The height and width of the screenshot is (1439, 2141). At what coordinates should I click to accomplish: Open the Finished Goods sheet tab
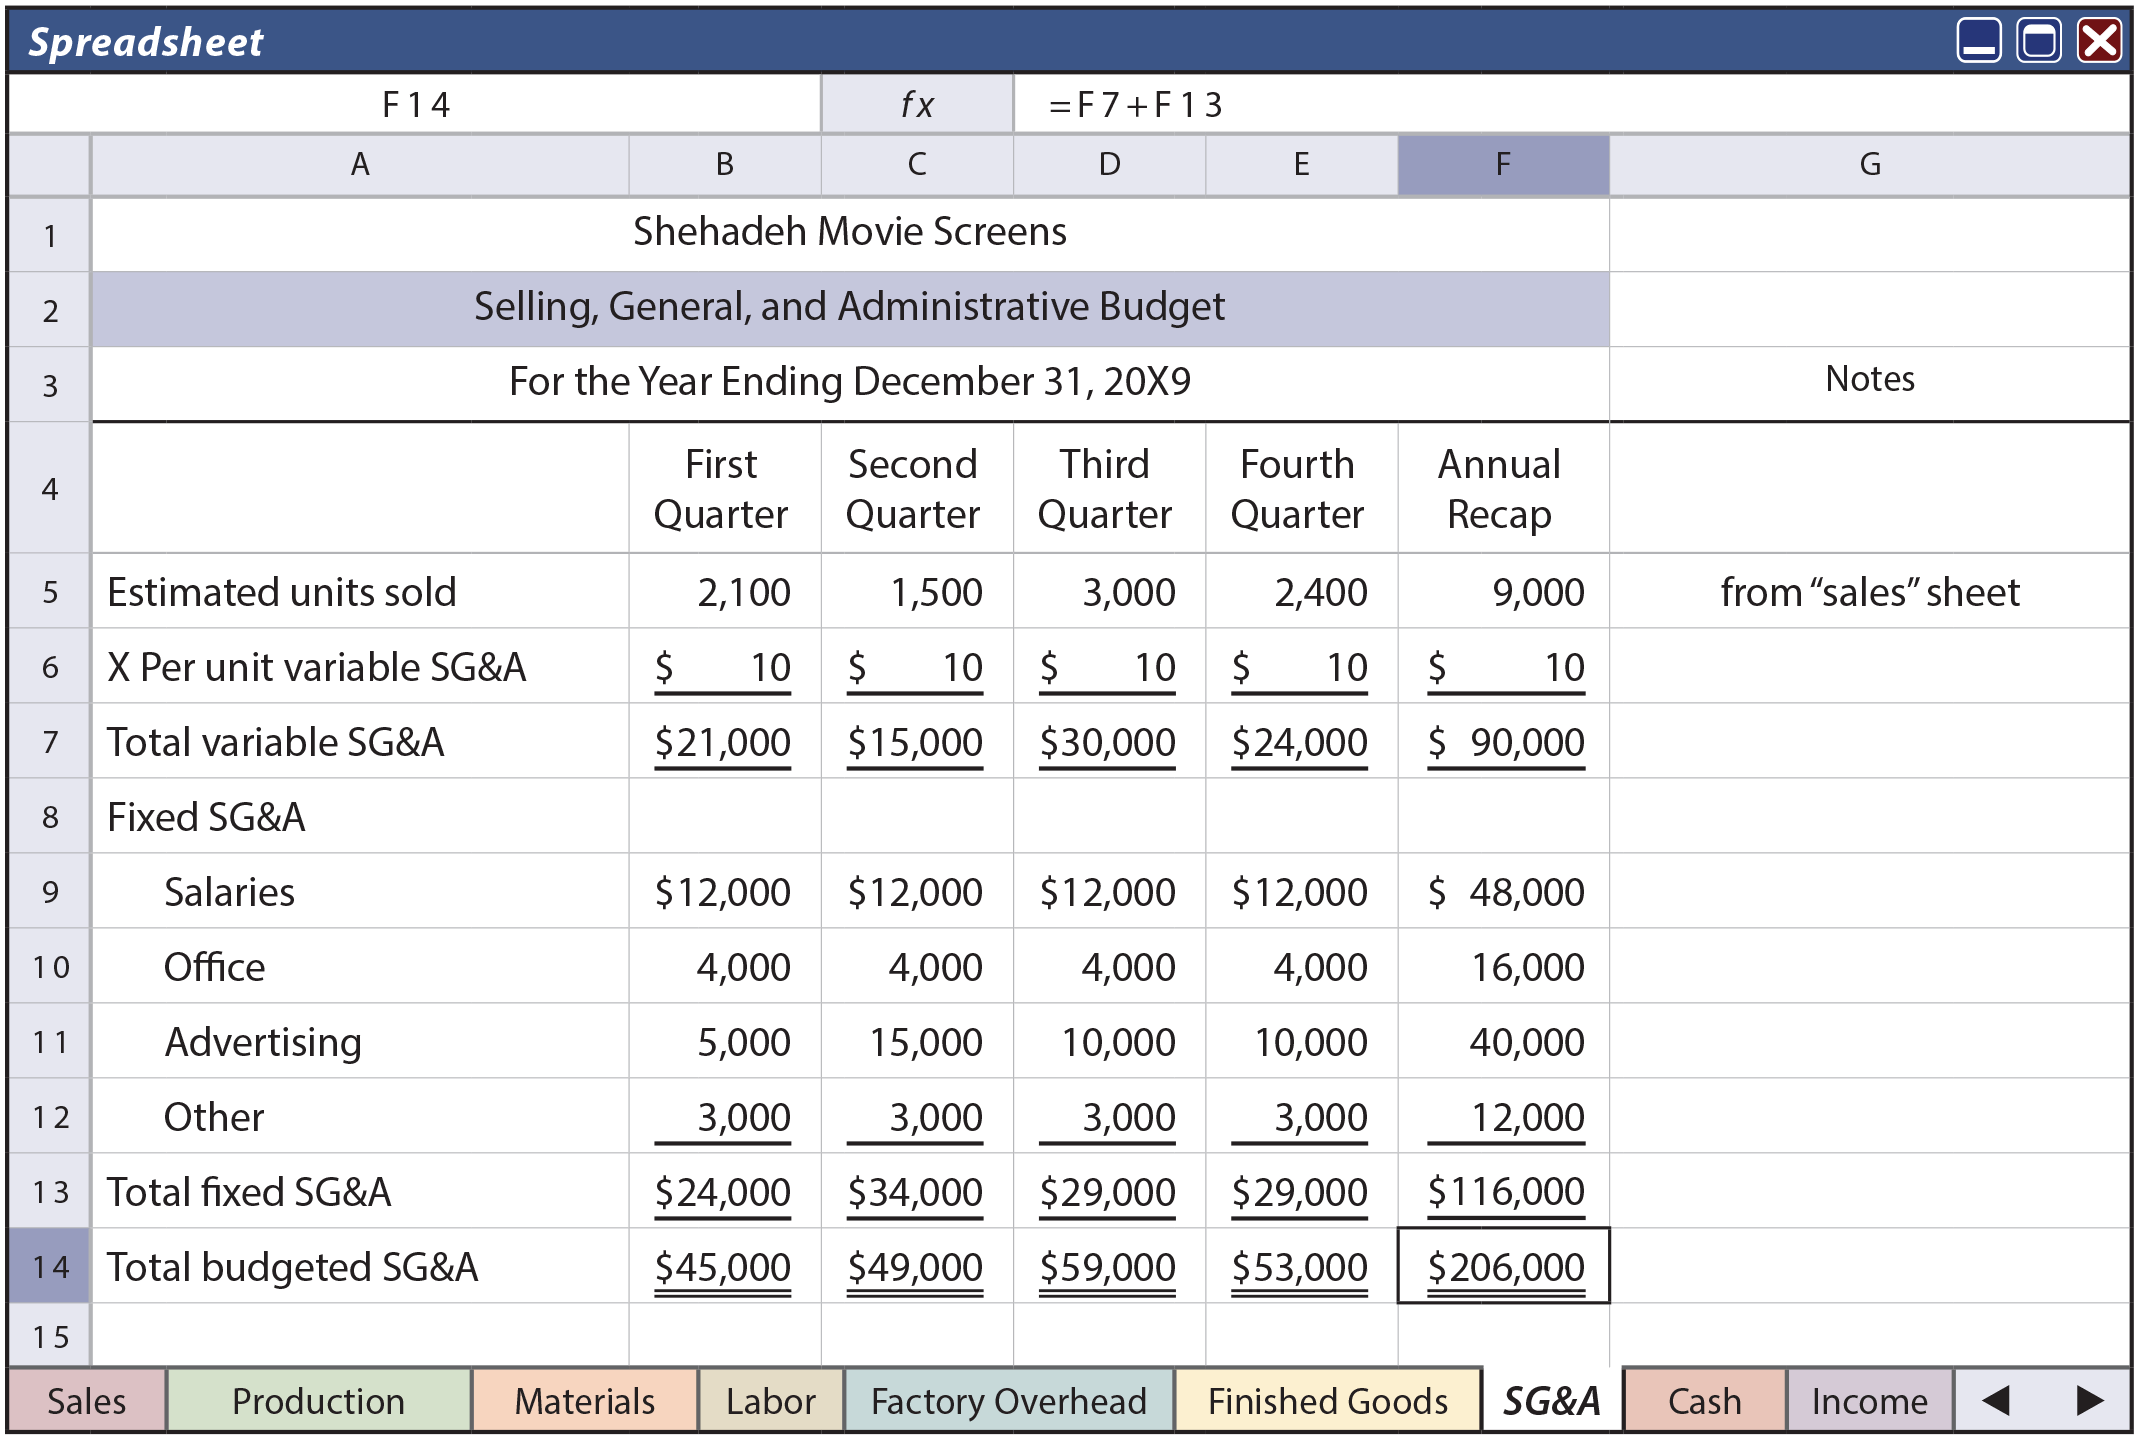coord(1328,1401)
